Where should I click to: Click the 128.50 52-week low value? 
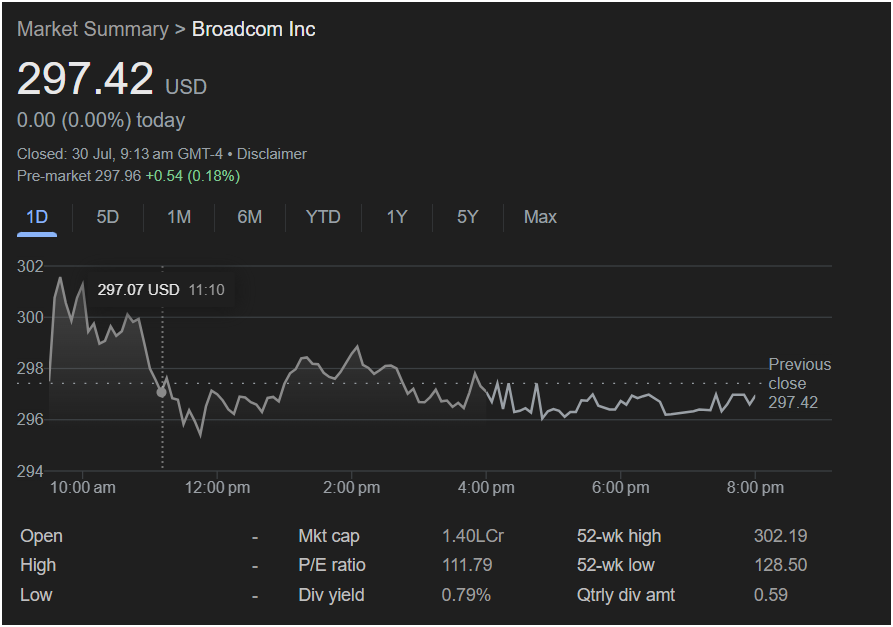pyautogui.click(x=780, y=565)
